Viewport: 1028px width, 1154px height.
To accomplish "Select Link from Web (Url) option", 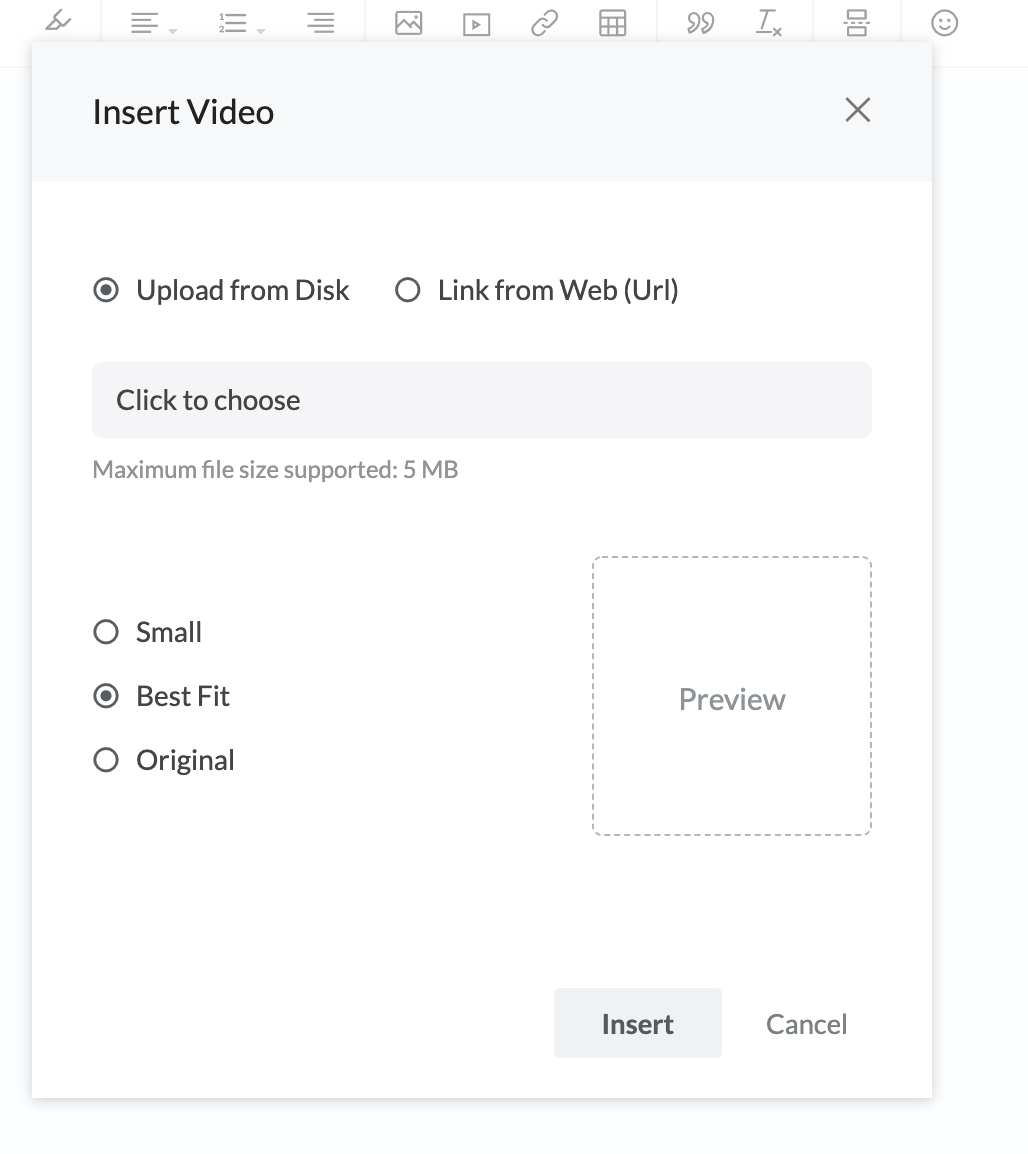I will 536,290.
